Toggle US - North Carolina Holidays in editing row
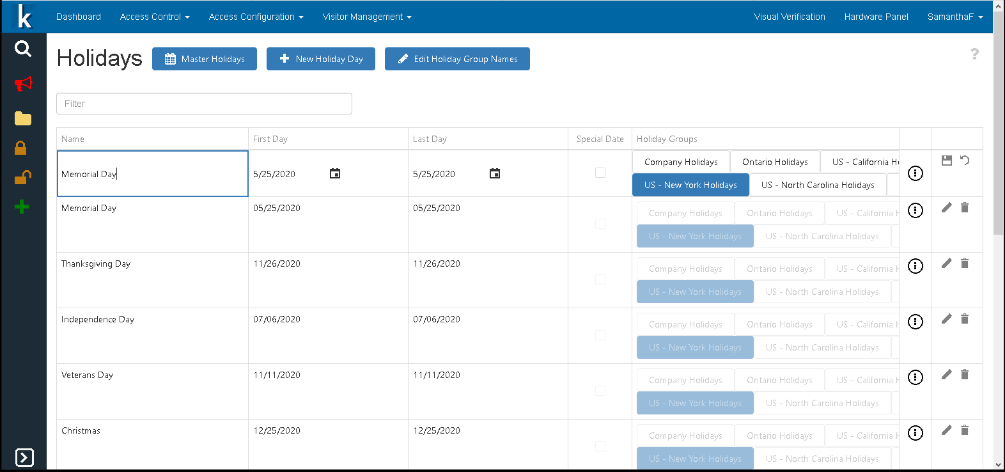 817,185
